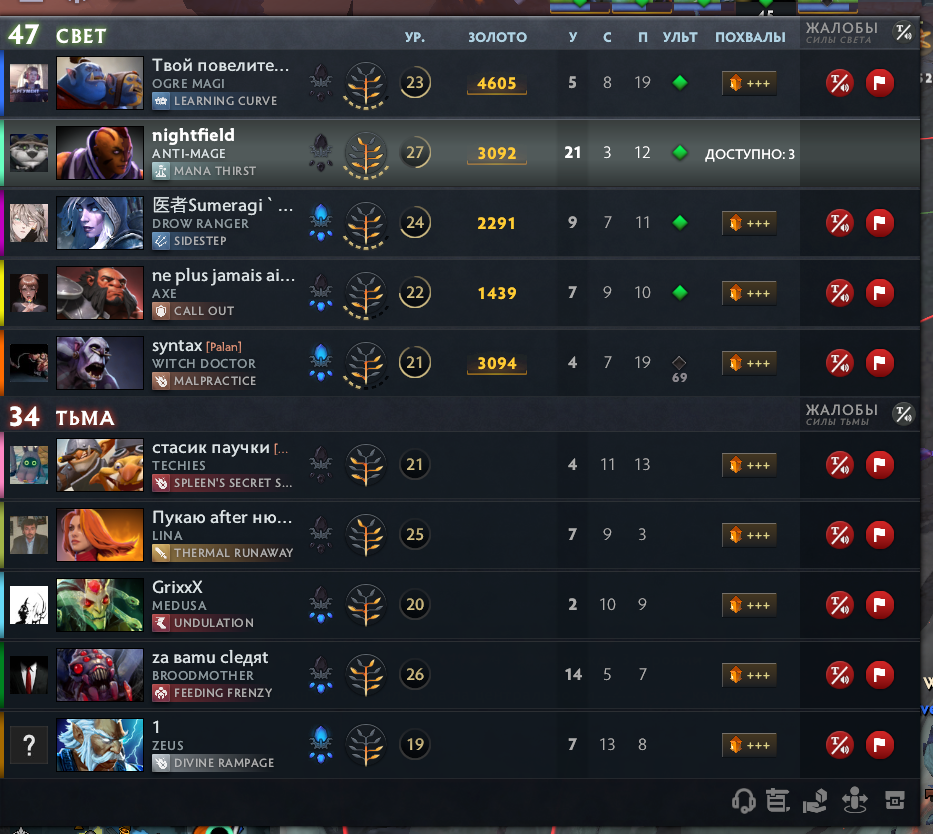
Task: Open voice chat headset settings icon
Action: click(x=743, y=800)
